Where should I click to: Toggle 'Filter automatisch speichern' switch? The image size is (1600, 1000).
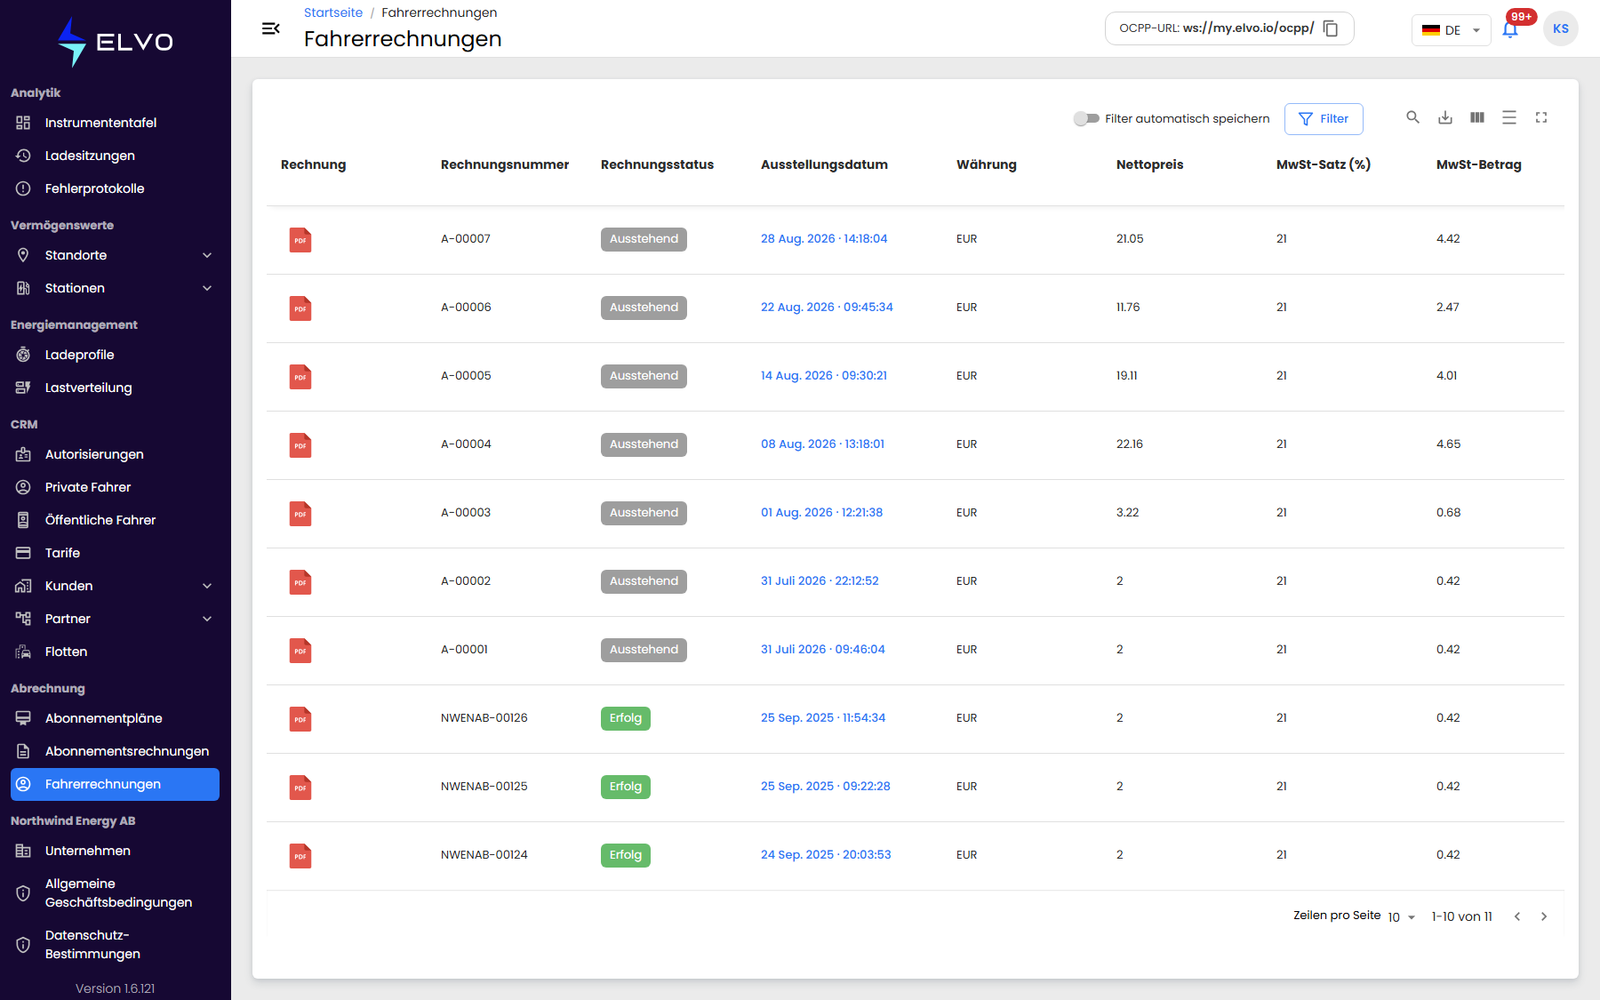(1086, 119)
